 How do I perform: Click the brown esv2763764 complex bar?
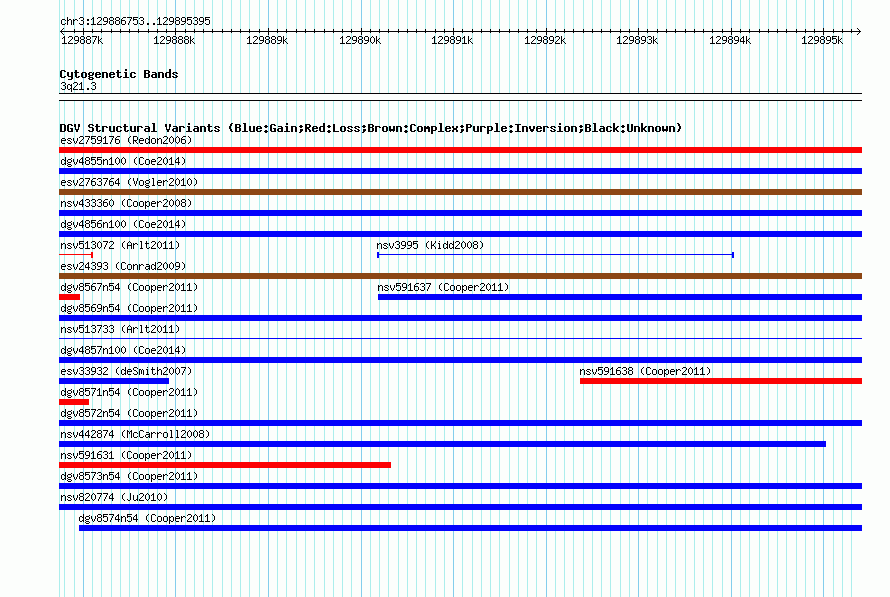460,192
